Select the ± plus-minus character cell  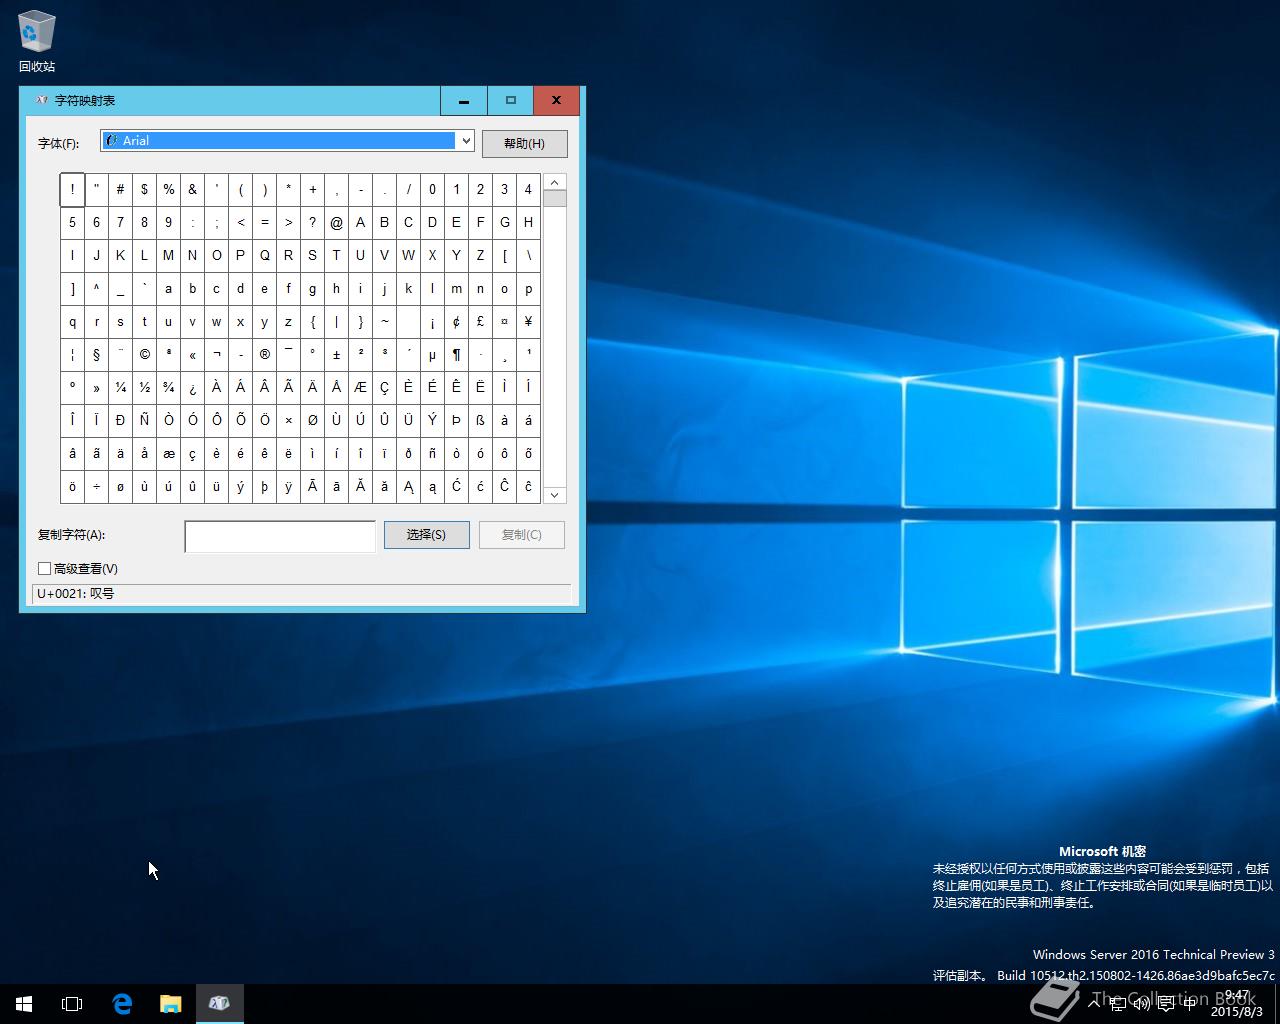[x=336, y=354]
